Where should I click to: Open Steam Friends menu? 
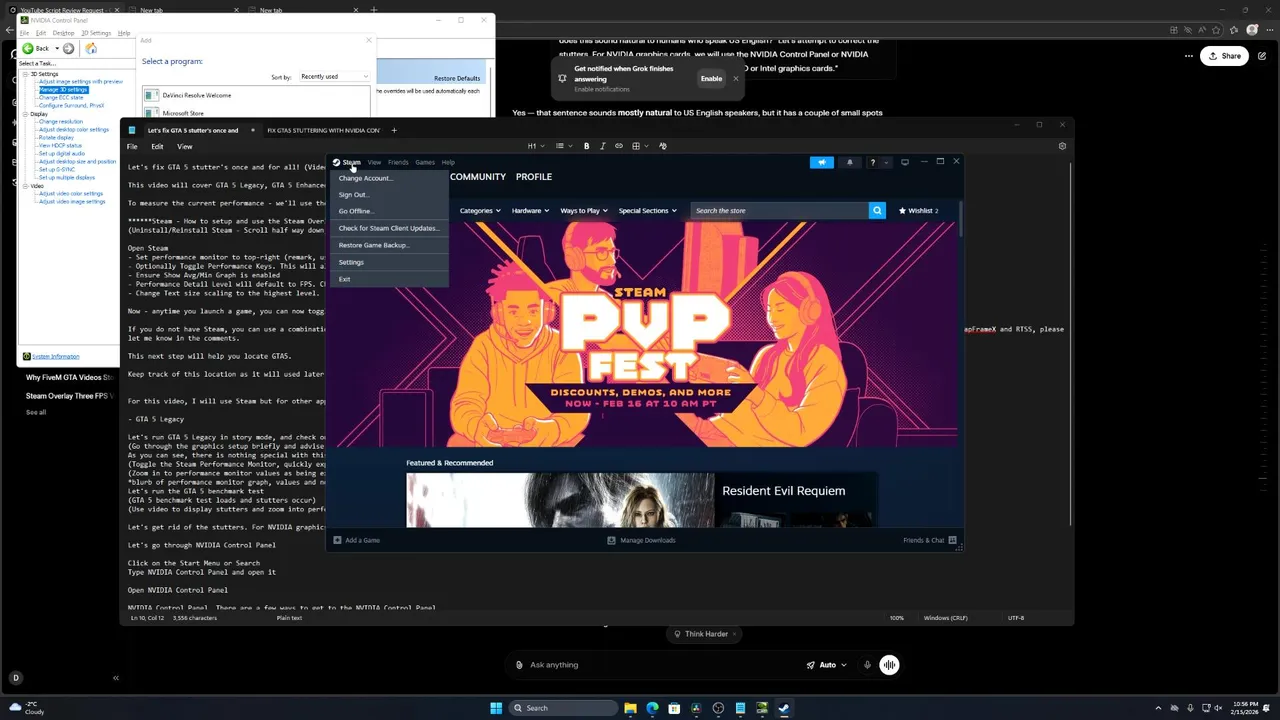click(x=398, y=162)
